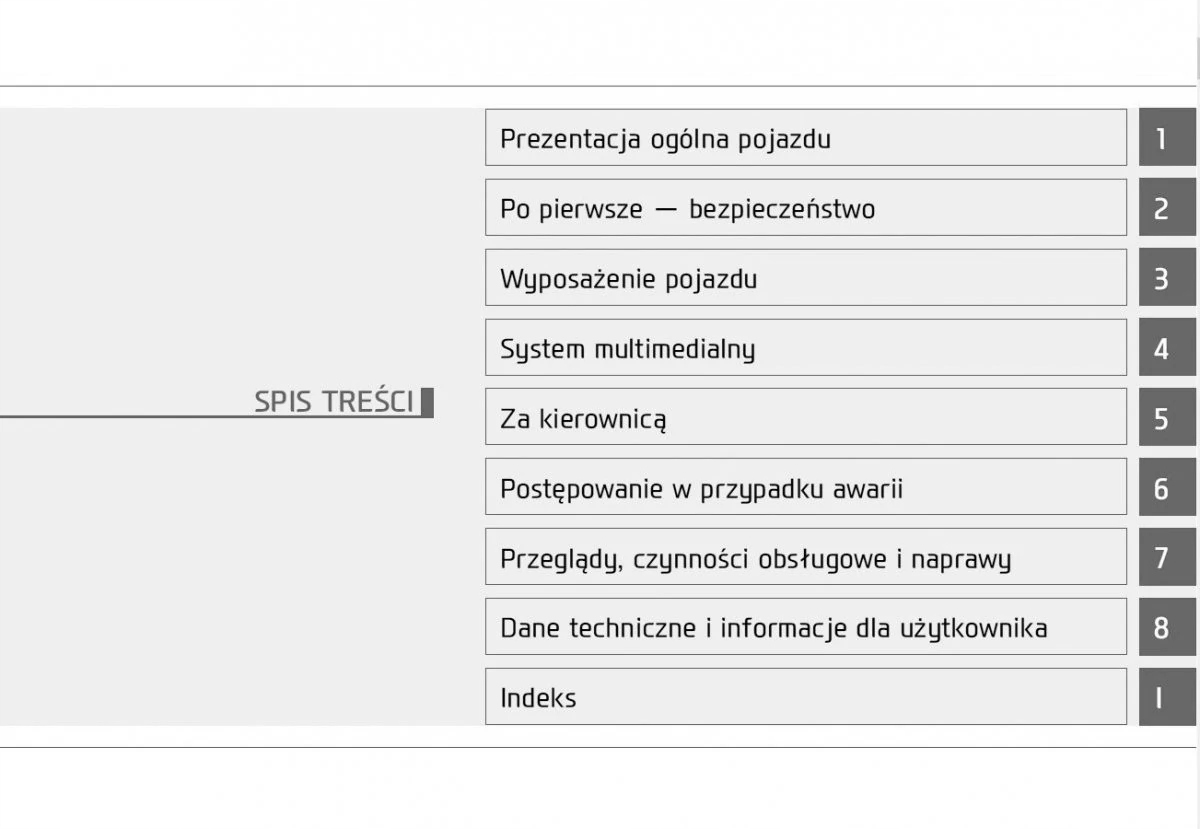
Task: Go to the "Indeks" entry
Action: [x=805, y=697]
